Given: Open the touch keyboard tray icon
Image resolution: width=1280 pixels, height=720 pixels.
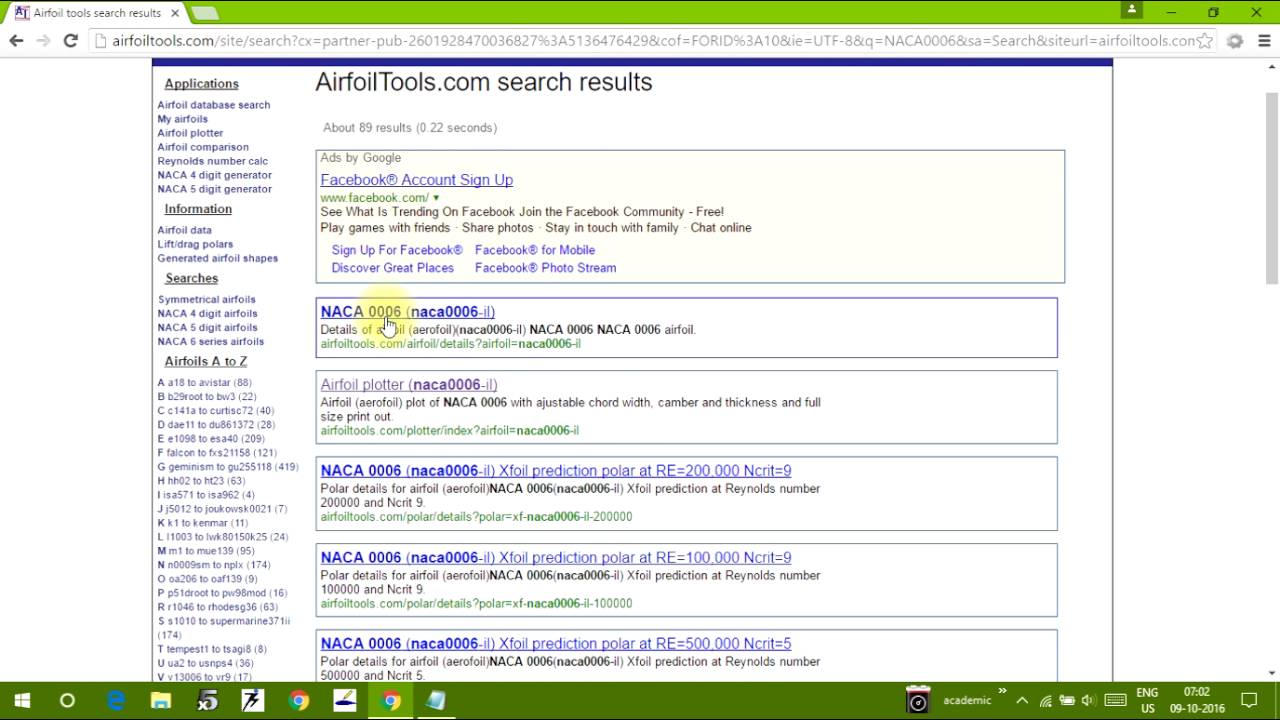Looking at the screenshot, I should [x=1116, y=701].
